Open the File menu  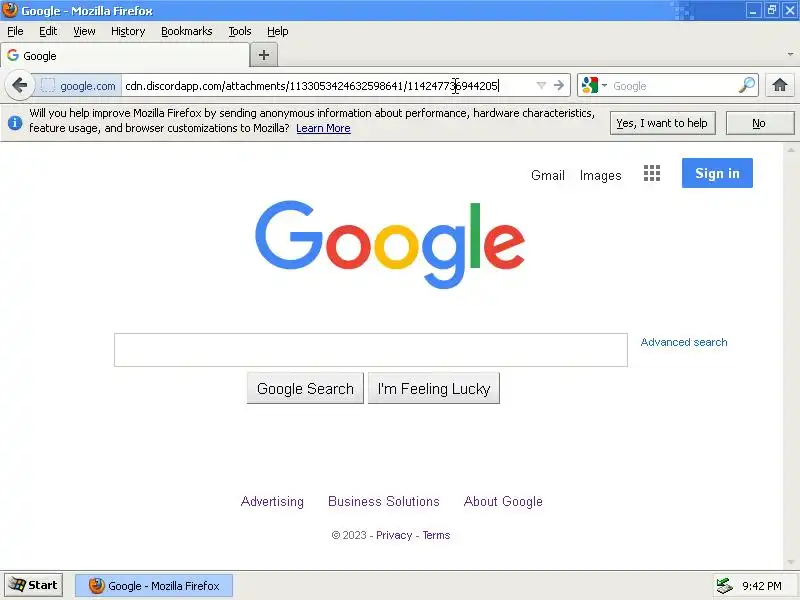(x=15, y=31)
